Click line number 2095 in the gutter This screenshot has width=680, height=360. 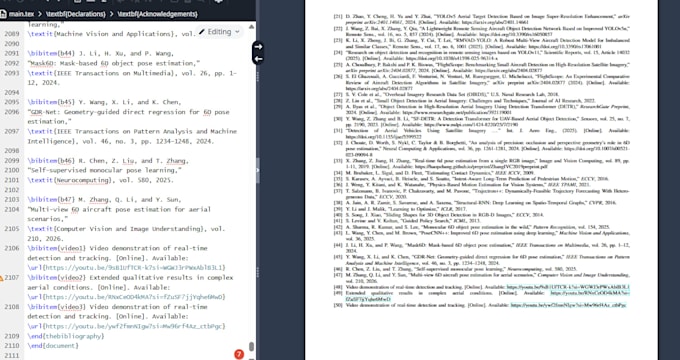tap(12, 102)
